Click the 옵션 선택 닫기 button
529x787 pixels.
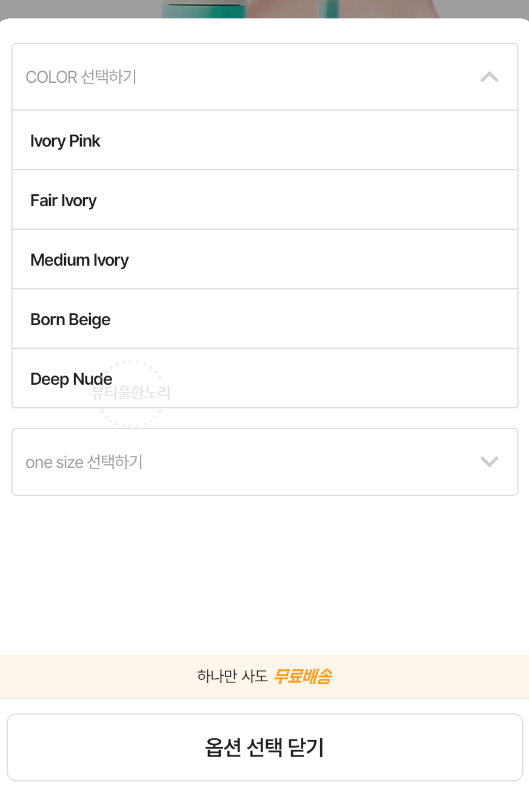[265, 747]
